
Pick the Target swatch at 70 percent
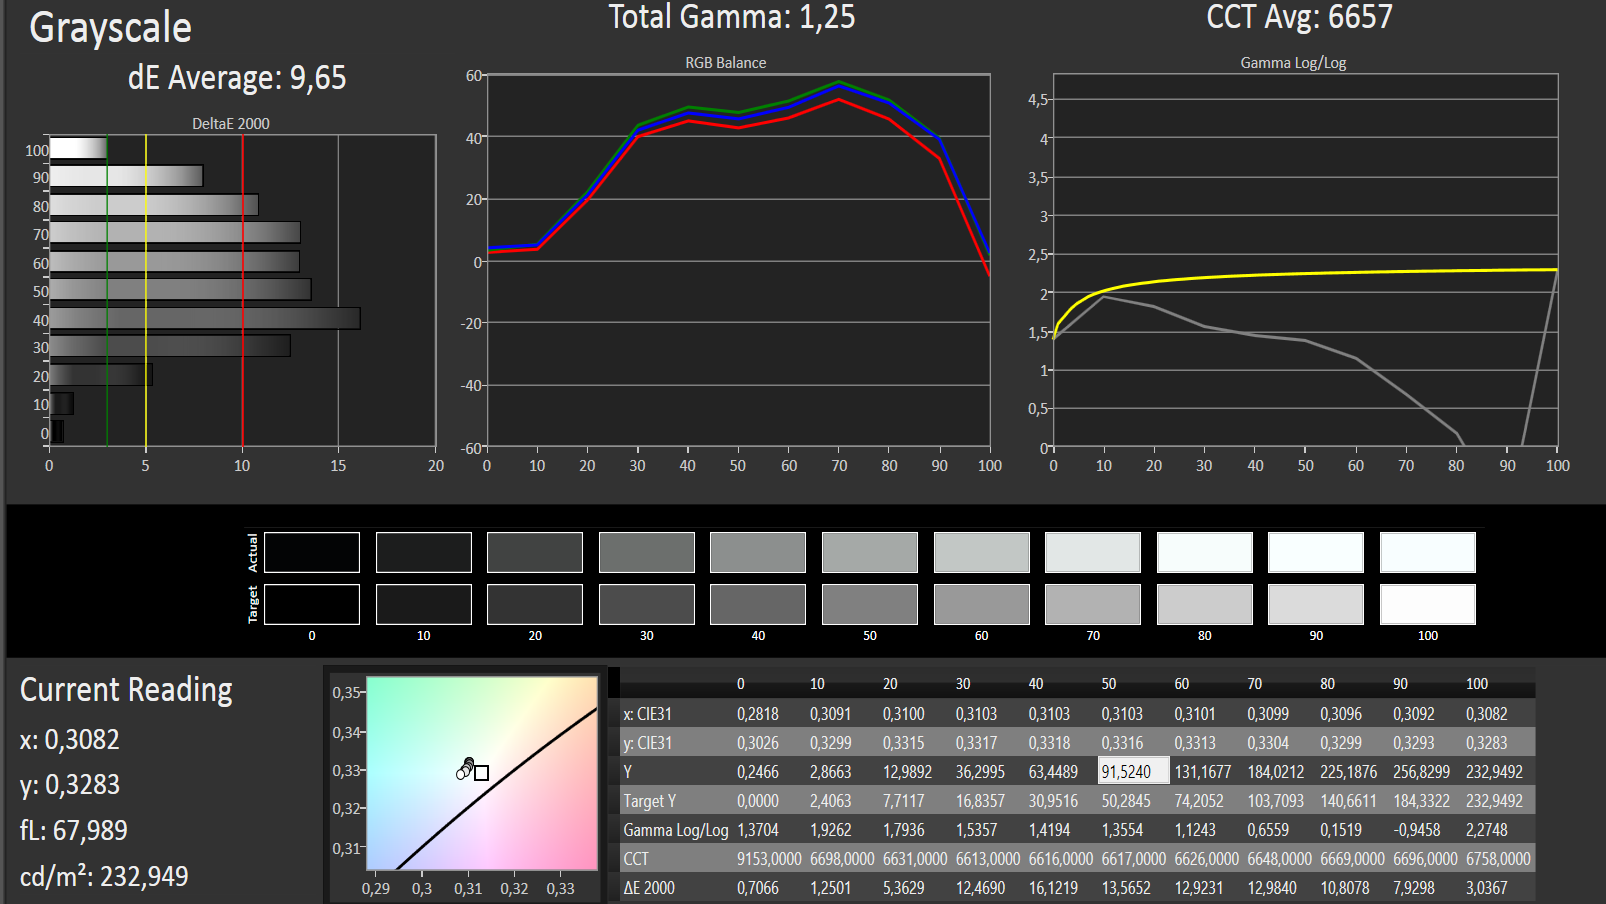(1093, 604)
